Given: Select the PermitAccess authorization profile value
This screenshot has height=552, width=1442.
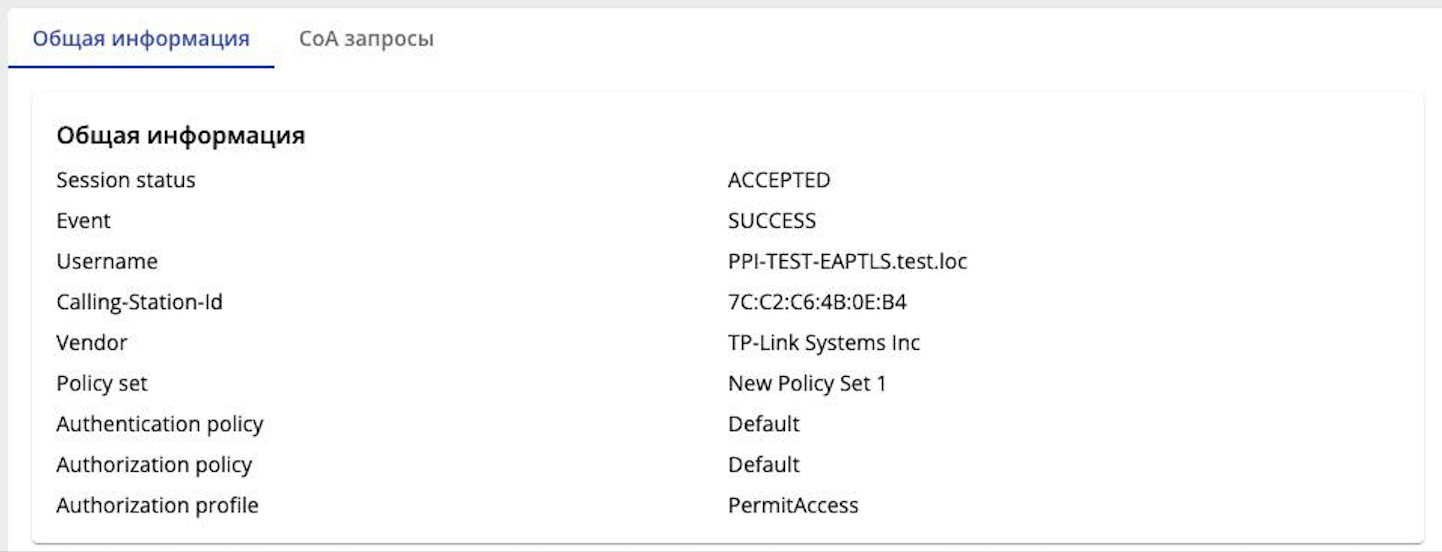Looking at the screenshot, I should [x=793, y=506].
